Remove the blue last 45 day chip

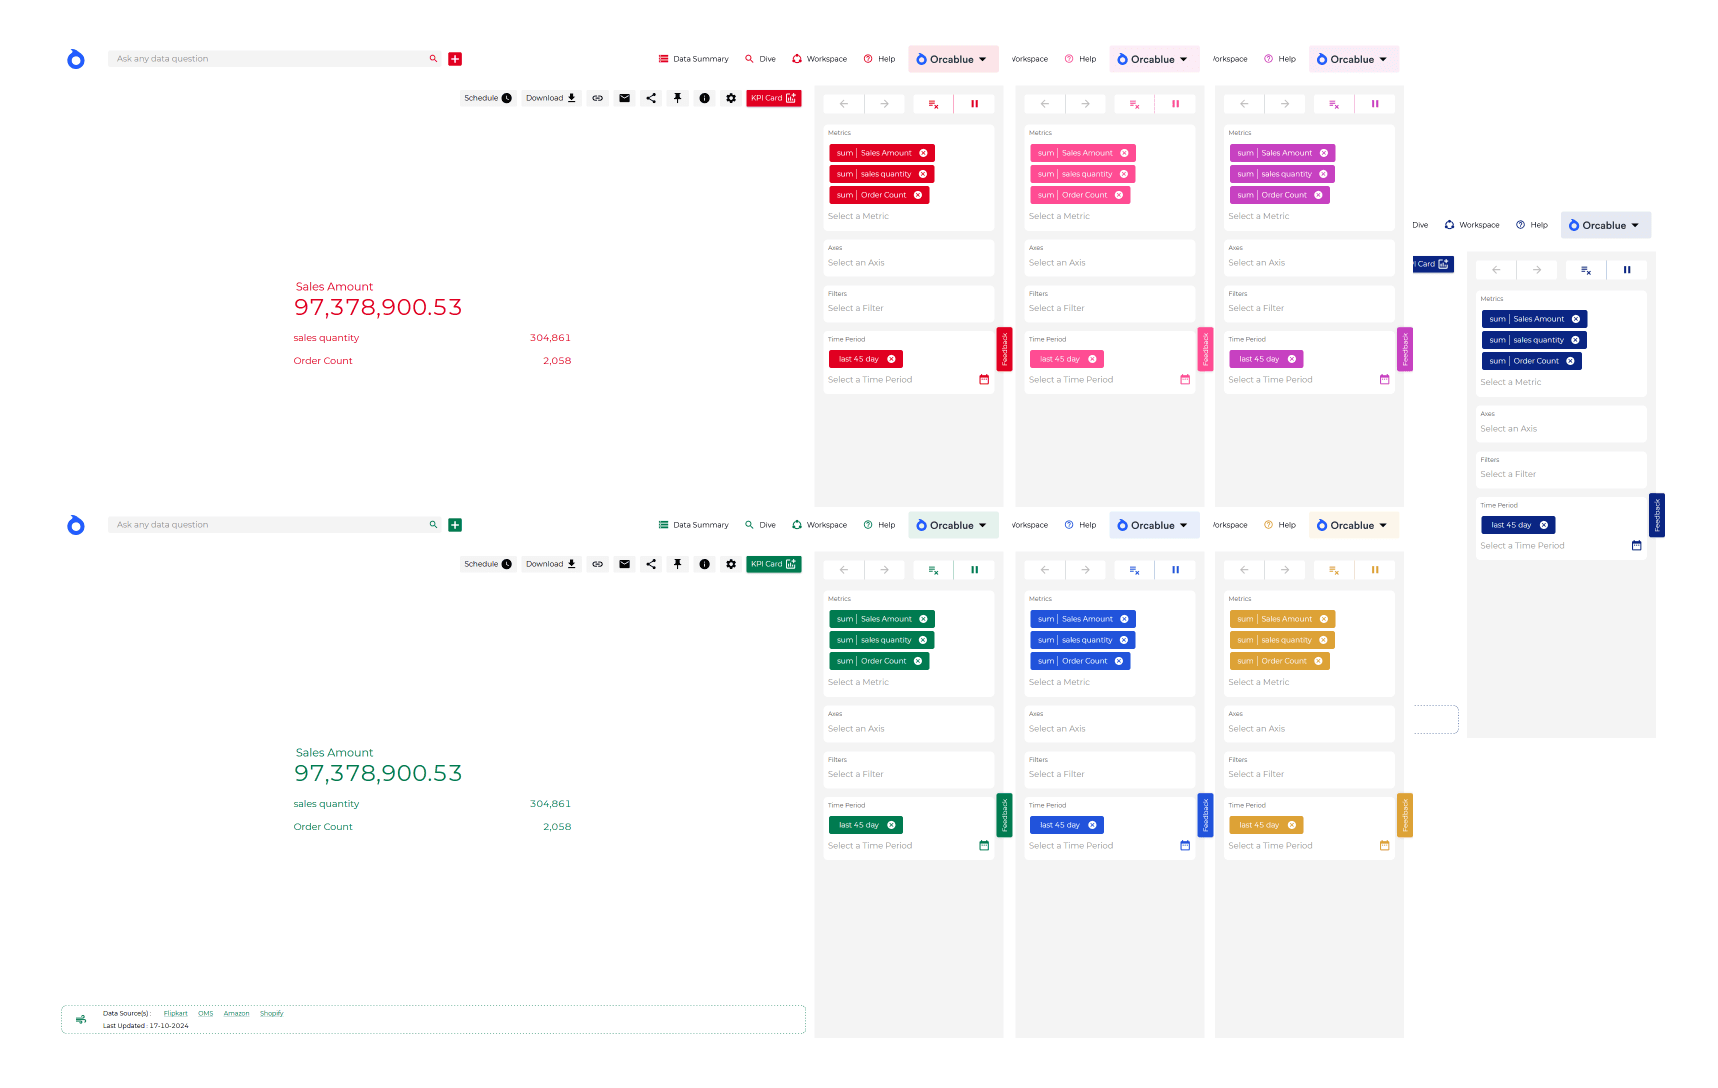[x=1092, y=825]
